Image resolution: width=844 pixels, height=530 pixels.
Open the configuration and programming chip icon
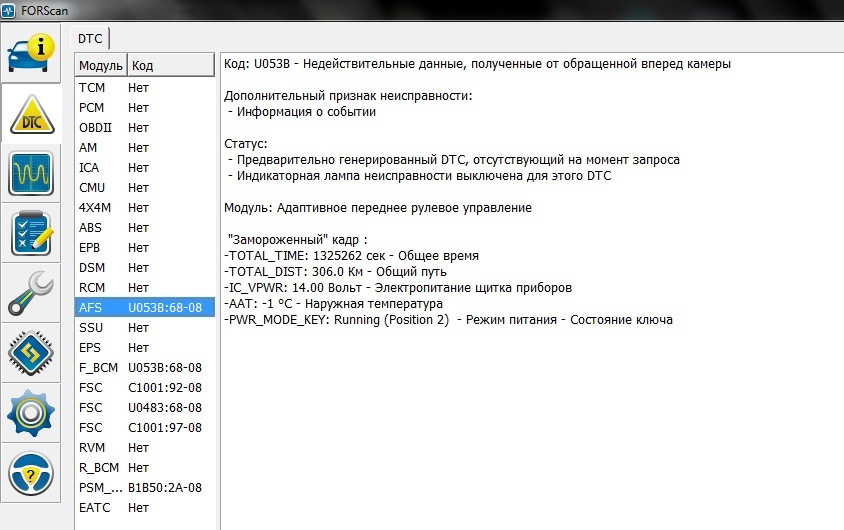[x=31, y=353]
